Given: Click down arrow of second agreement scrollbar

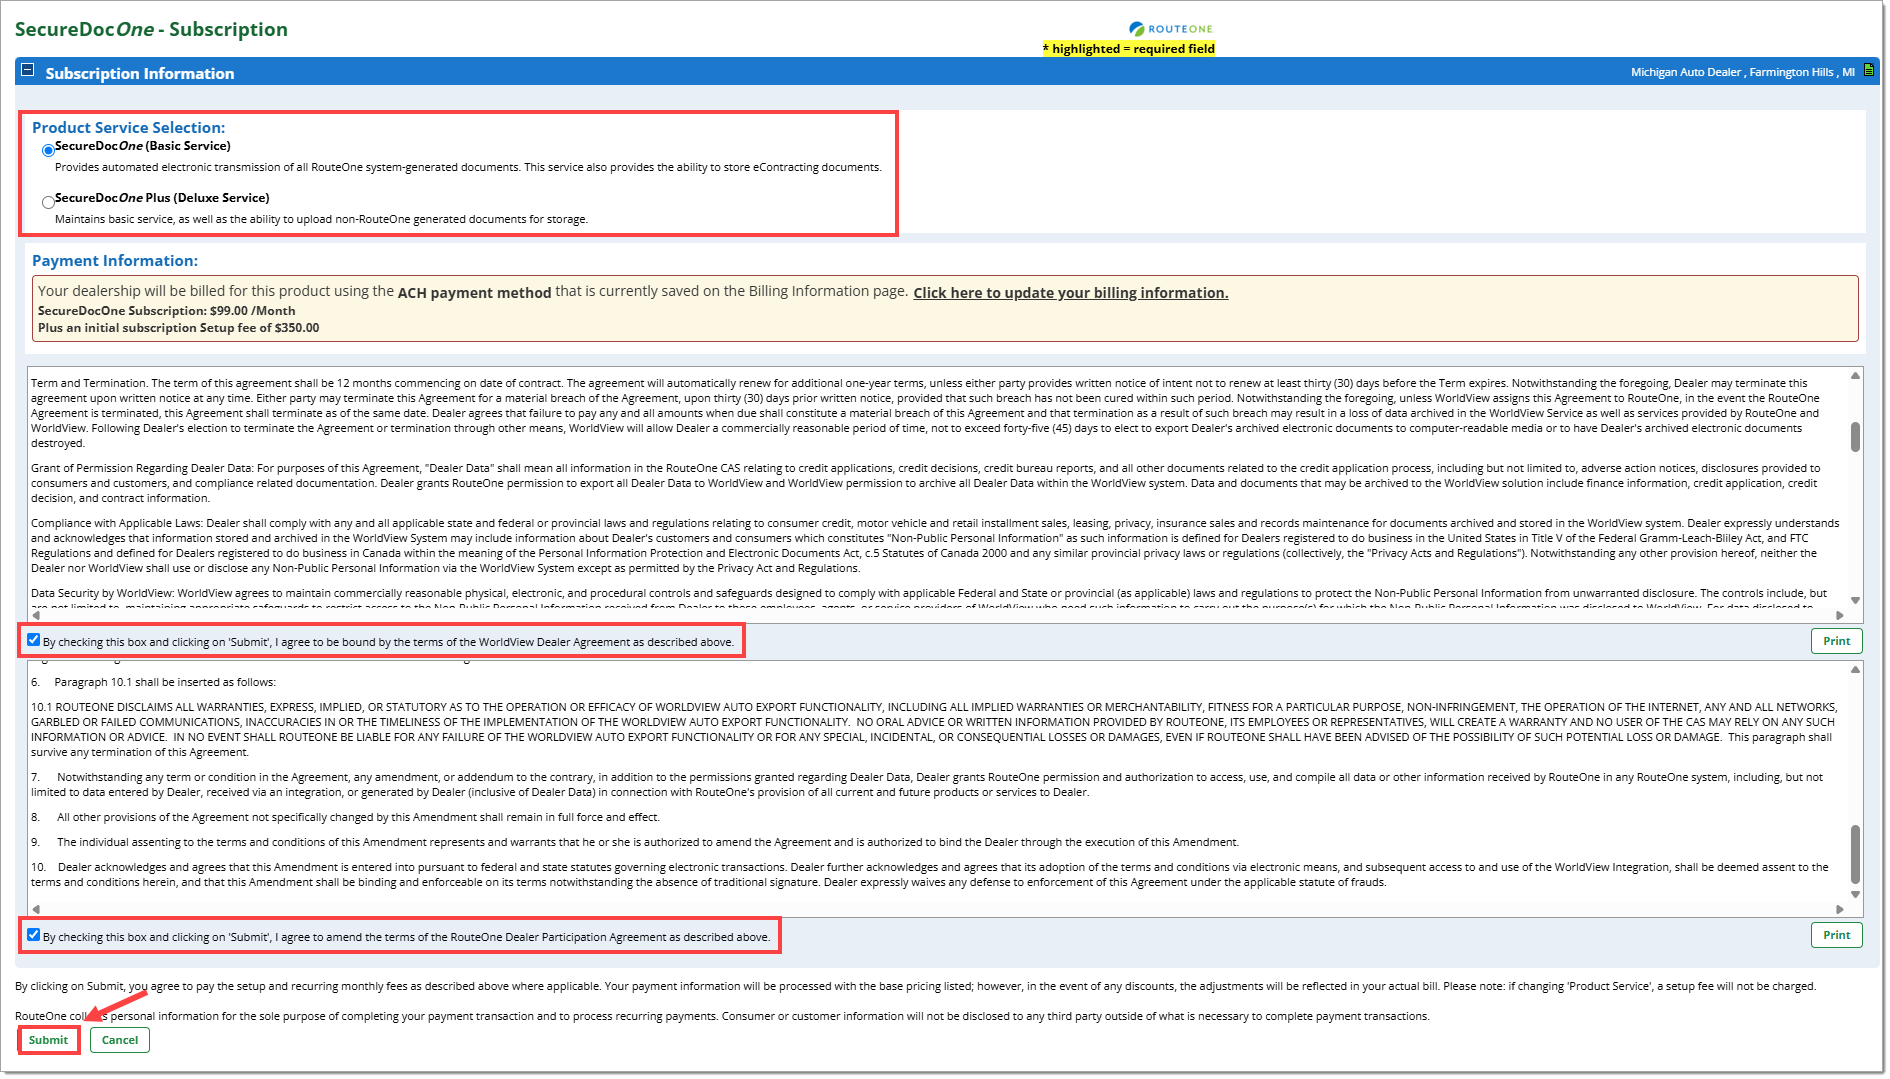Looking at the screenshot, I should click(x=1855, y=895).
